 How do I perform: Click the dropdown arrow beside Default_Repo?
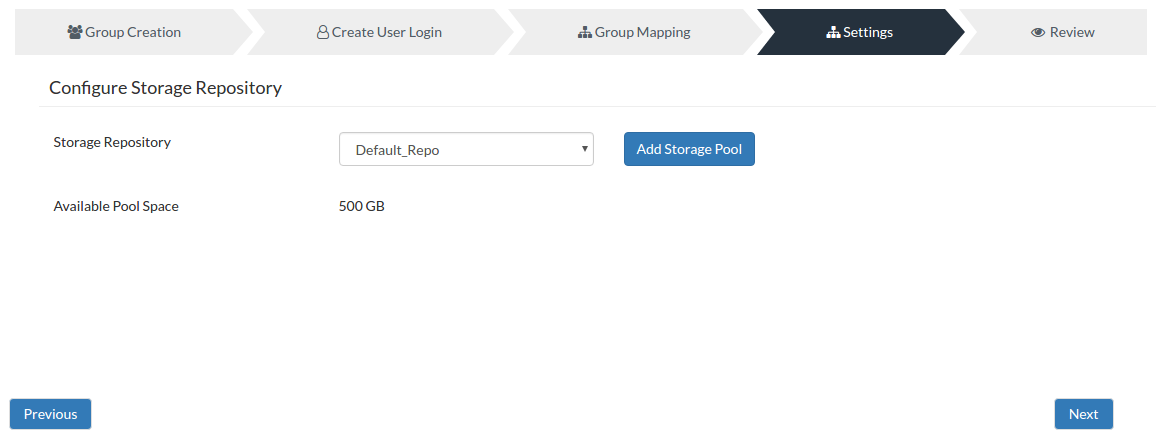(x=585, y=149)
